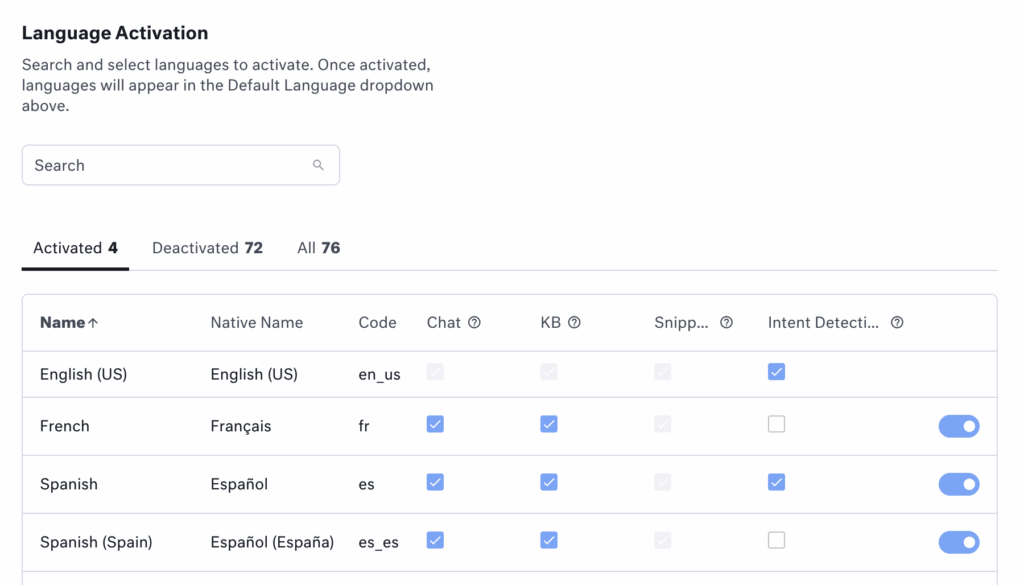Open the All languages tab

(318, 248)
